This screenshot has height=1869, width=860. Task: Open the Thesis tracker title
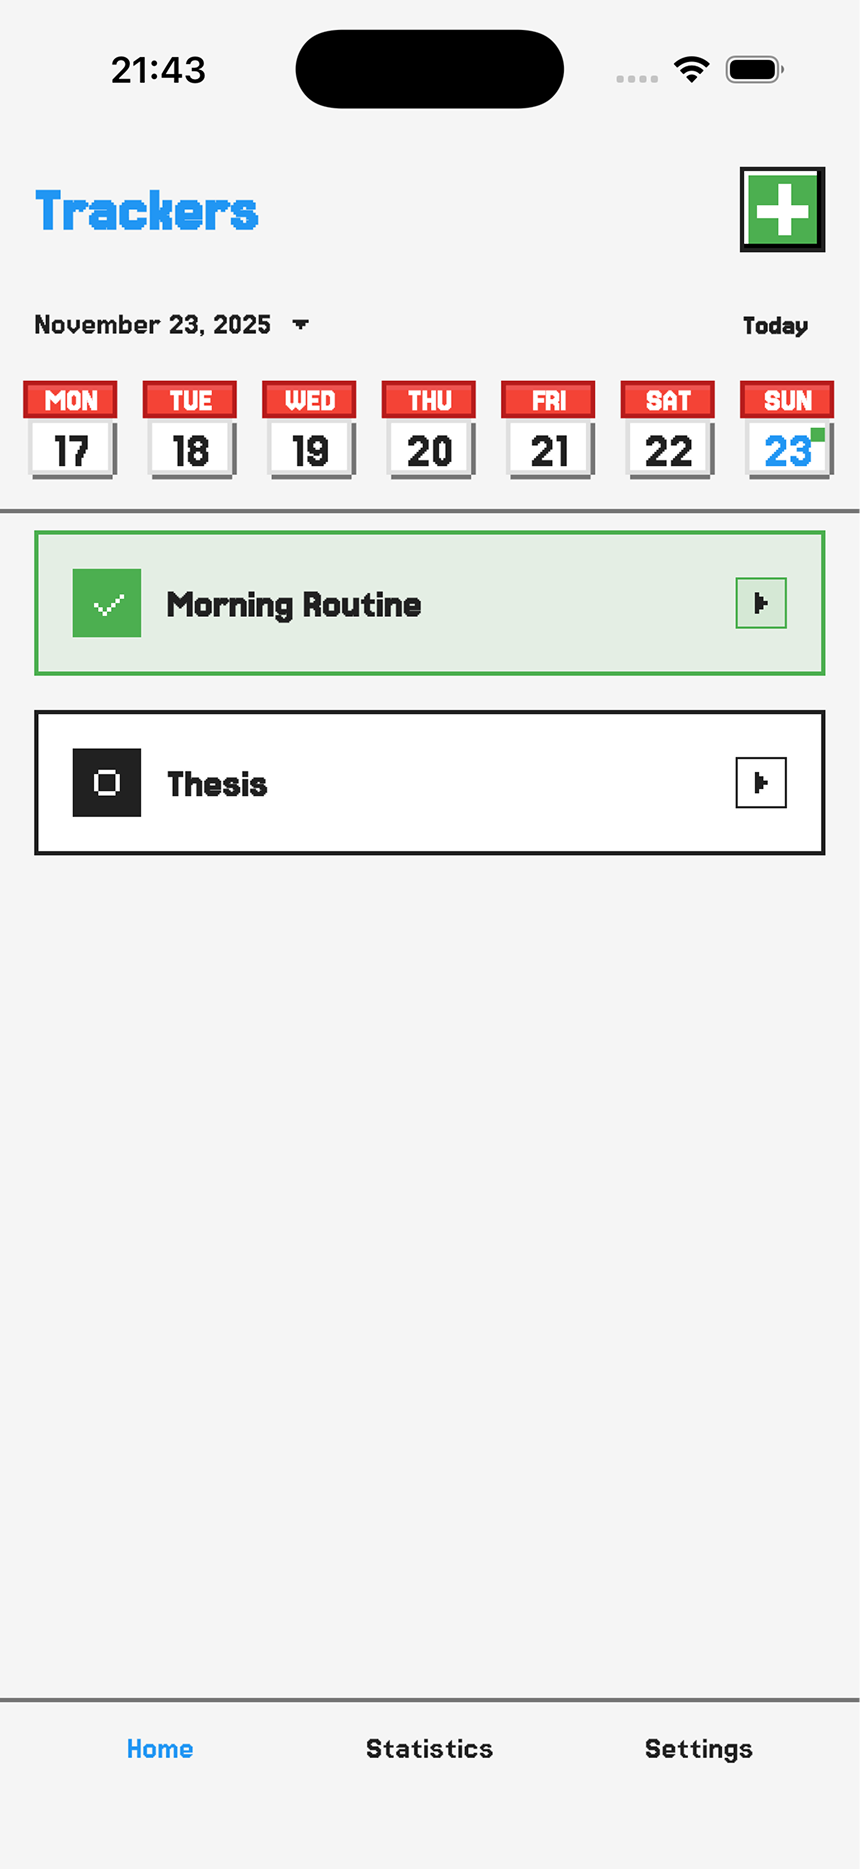[217, 785]
